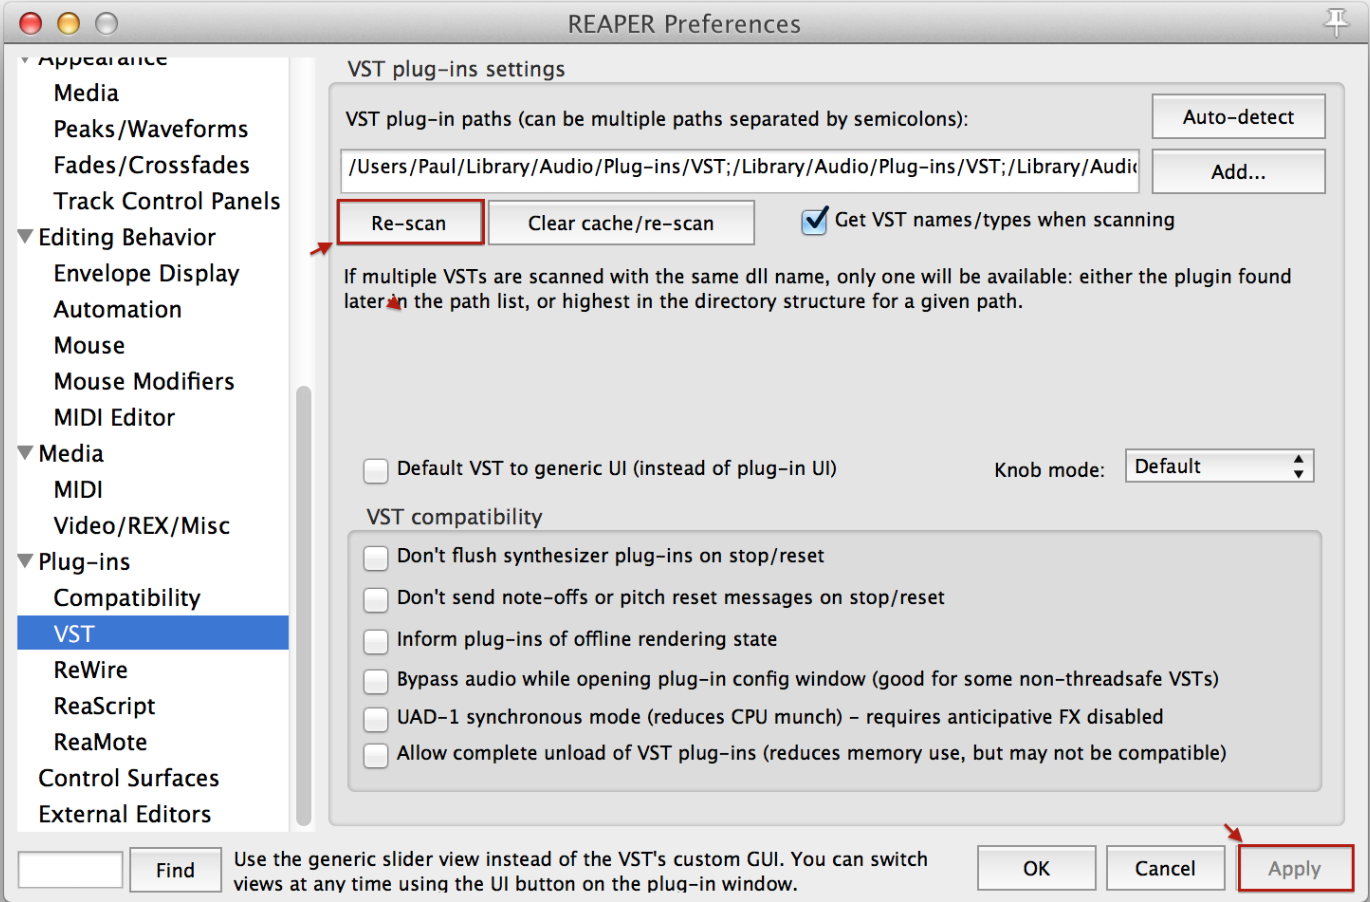This screenshot has width=1370, height=902.
Task: Click the Re-scan button
Action: tap(410, 223)
